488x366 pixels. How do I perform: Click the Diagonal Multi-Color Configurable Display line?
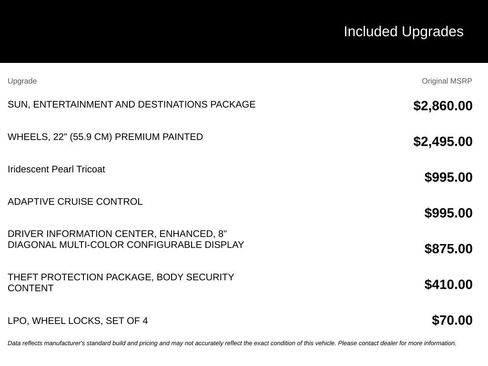pos(126,245)
